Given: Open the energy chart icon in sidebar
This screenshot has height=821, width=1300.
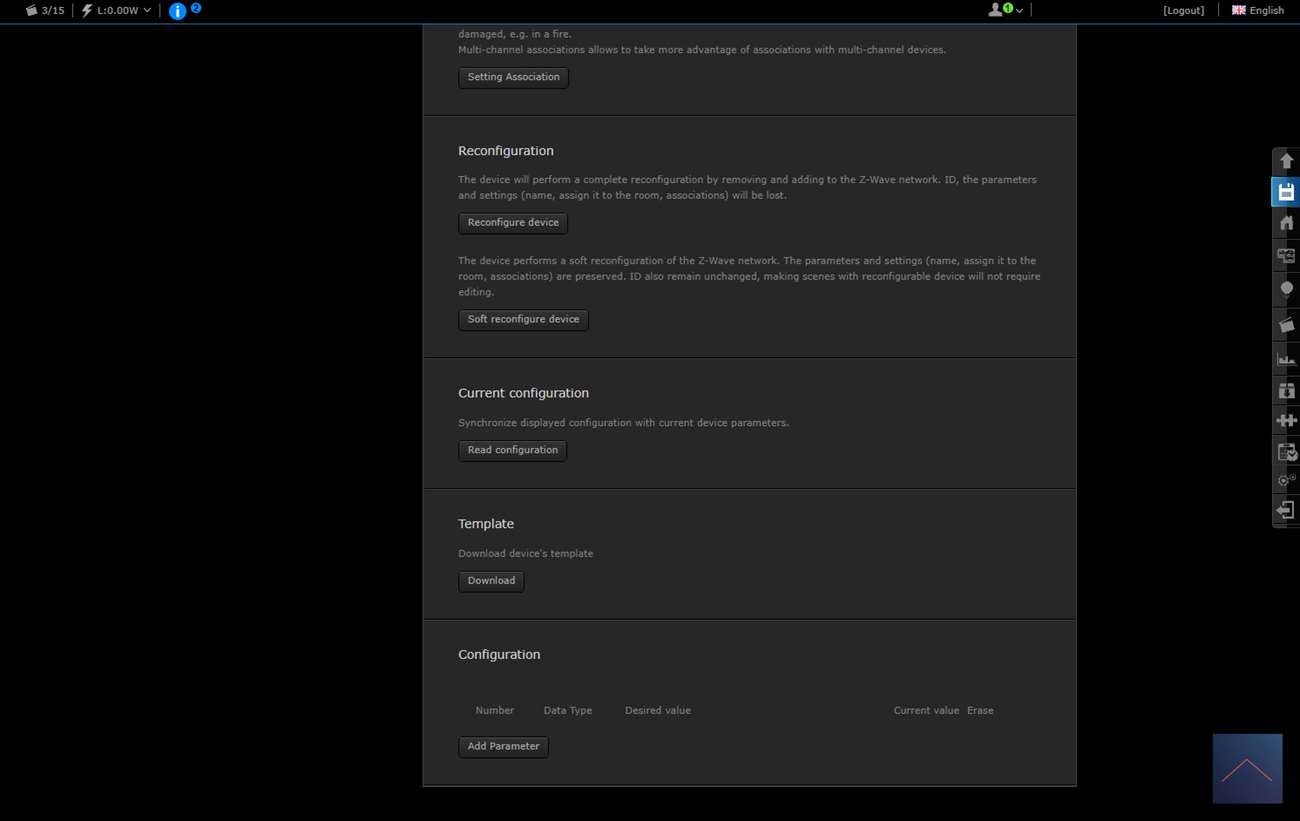Looking at the screenshot, I should point(1286,358).
